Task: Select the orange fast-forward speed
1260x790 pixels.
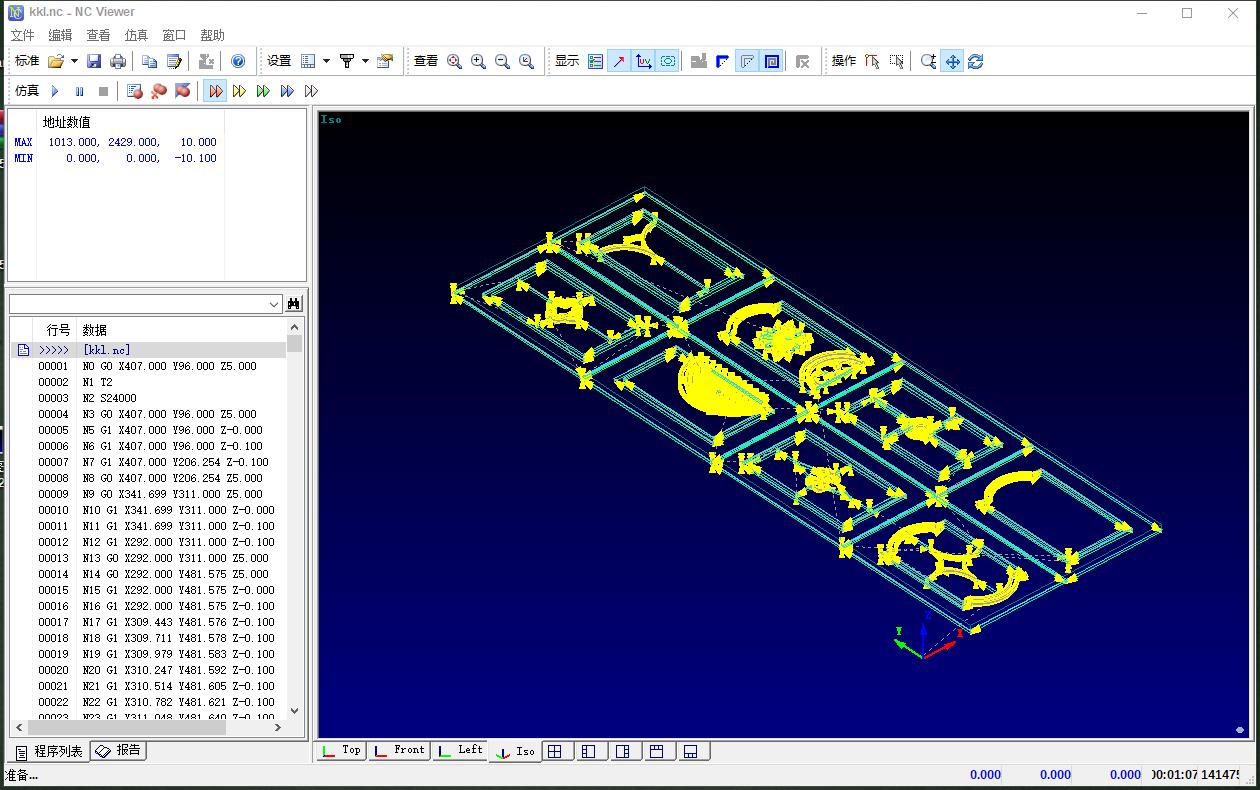Action: 215,91
